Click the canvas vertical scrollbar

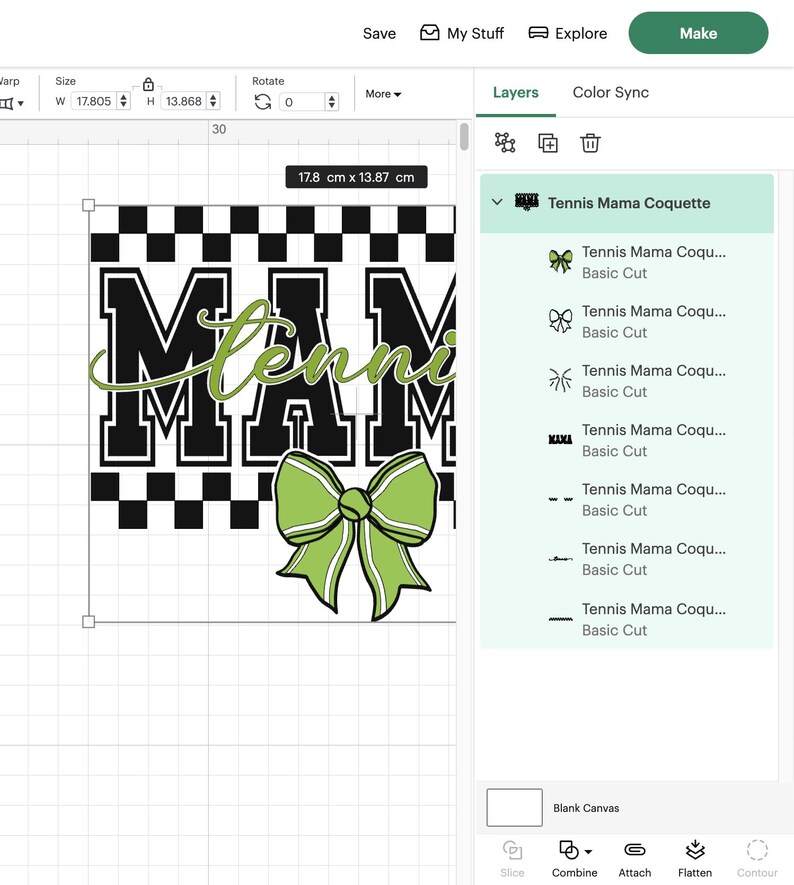coord(464,137)
